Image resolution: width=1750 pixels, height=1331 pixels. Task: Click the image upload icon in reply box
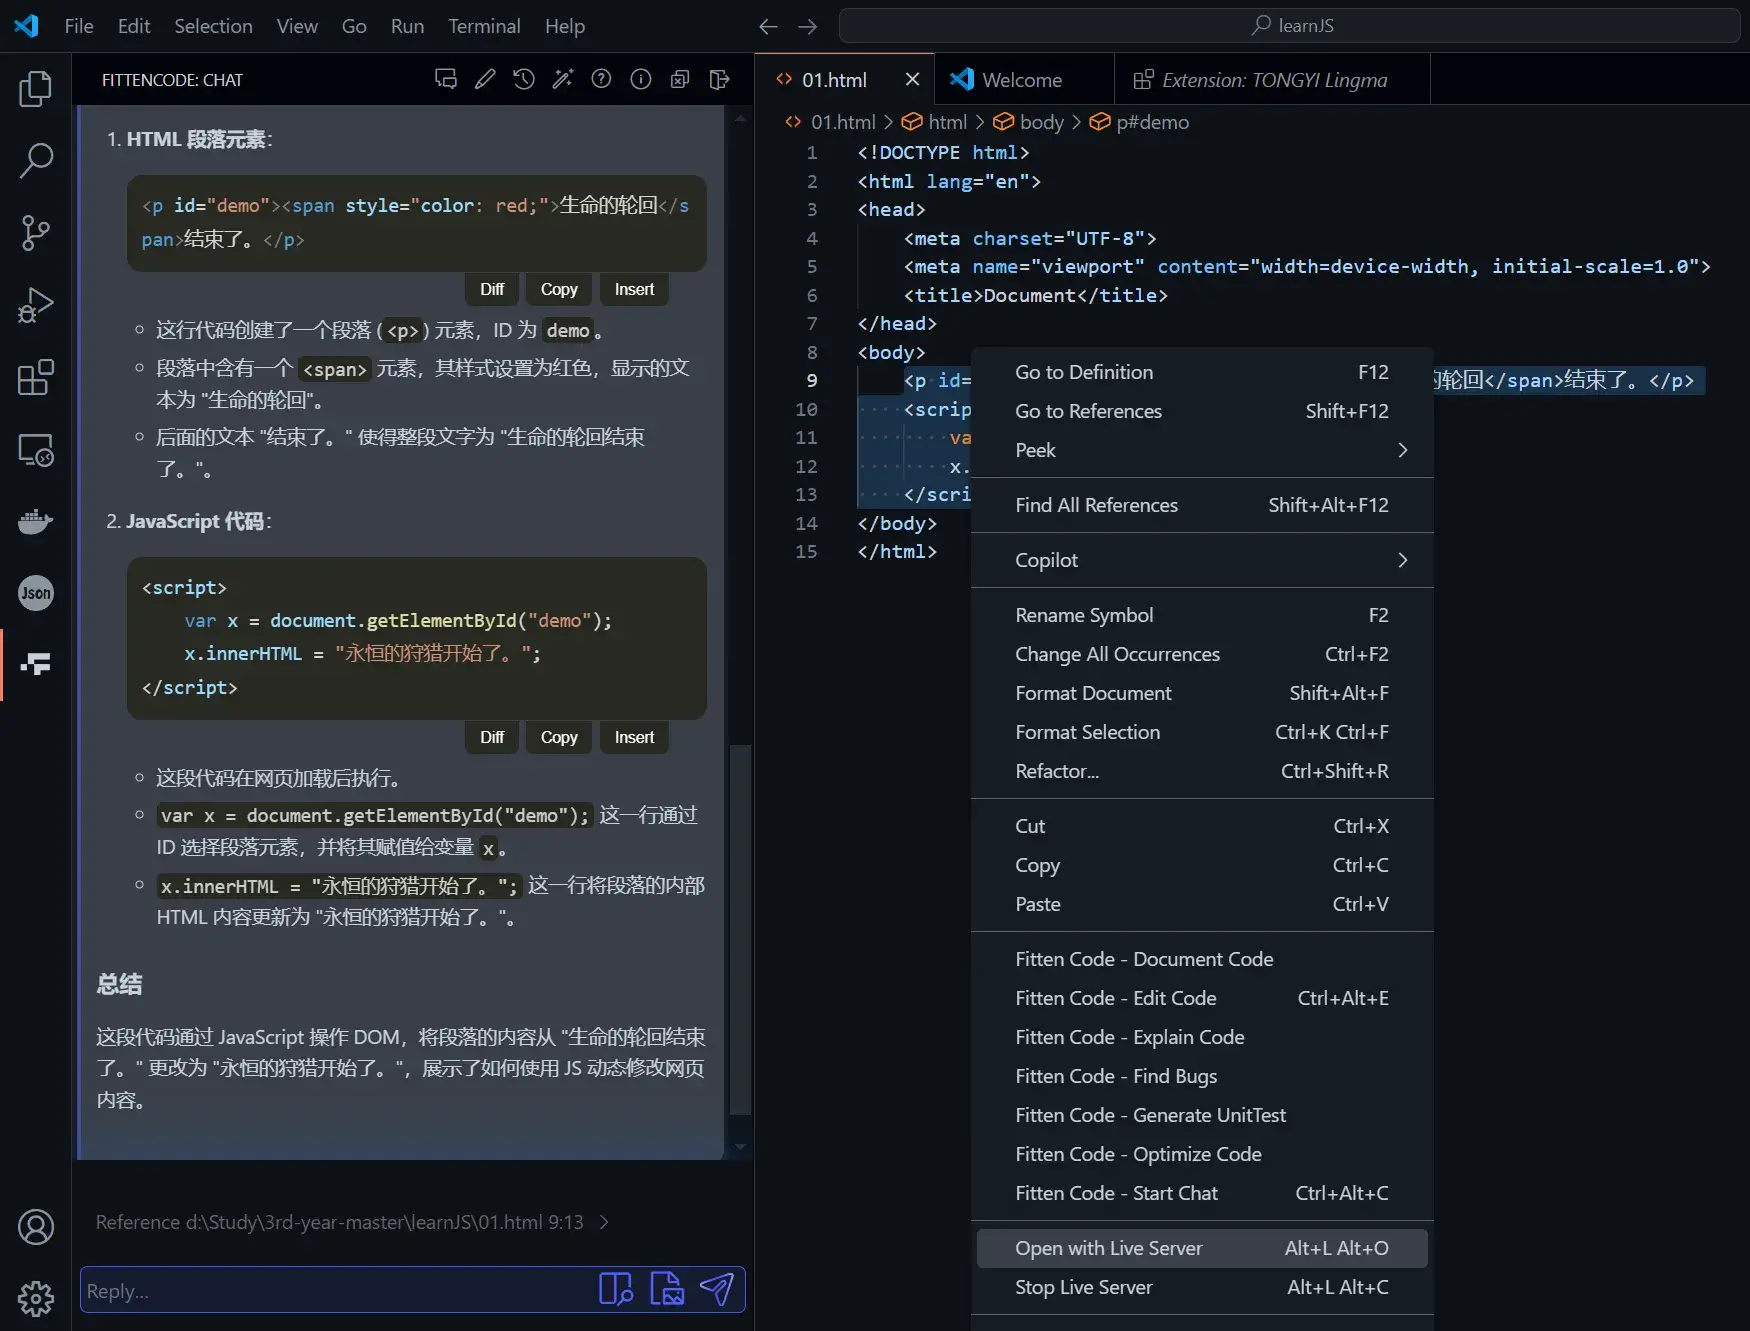pyautogui.click(x=667, y=1289)
